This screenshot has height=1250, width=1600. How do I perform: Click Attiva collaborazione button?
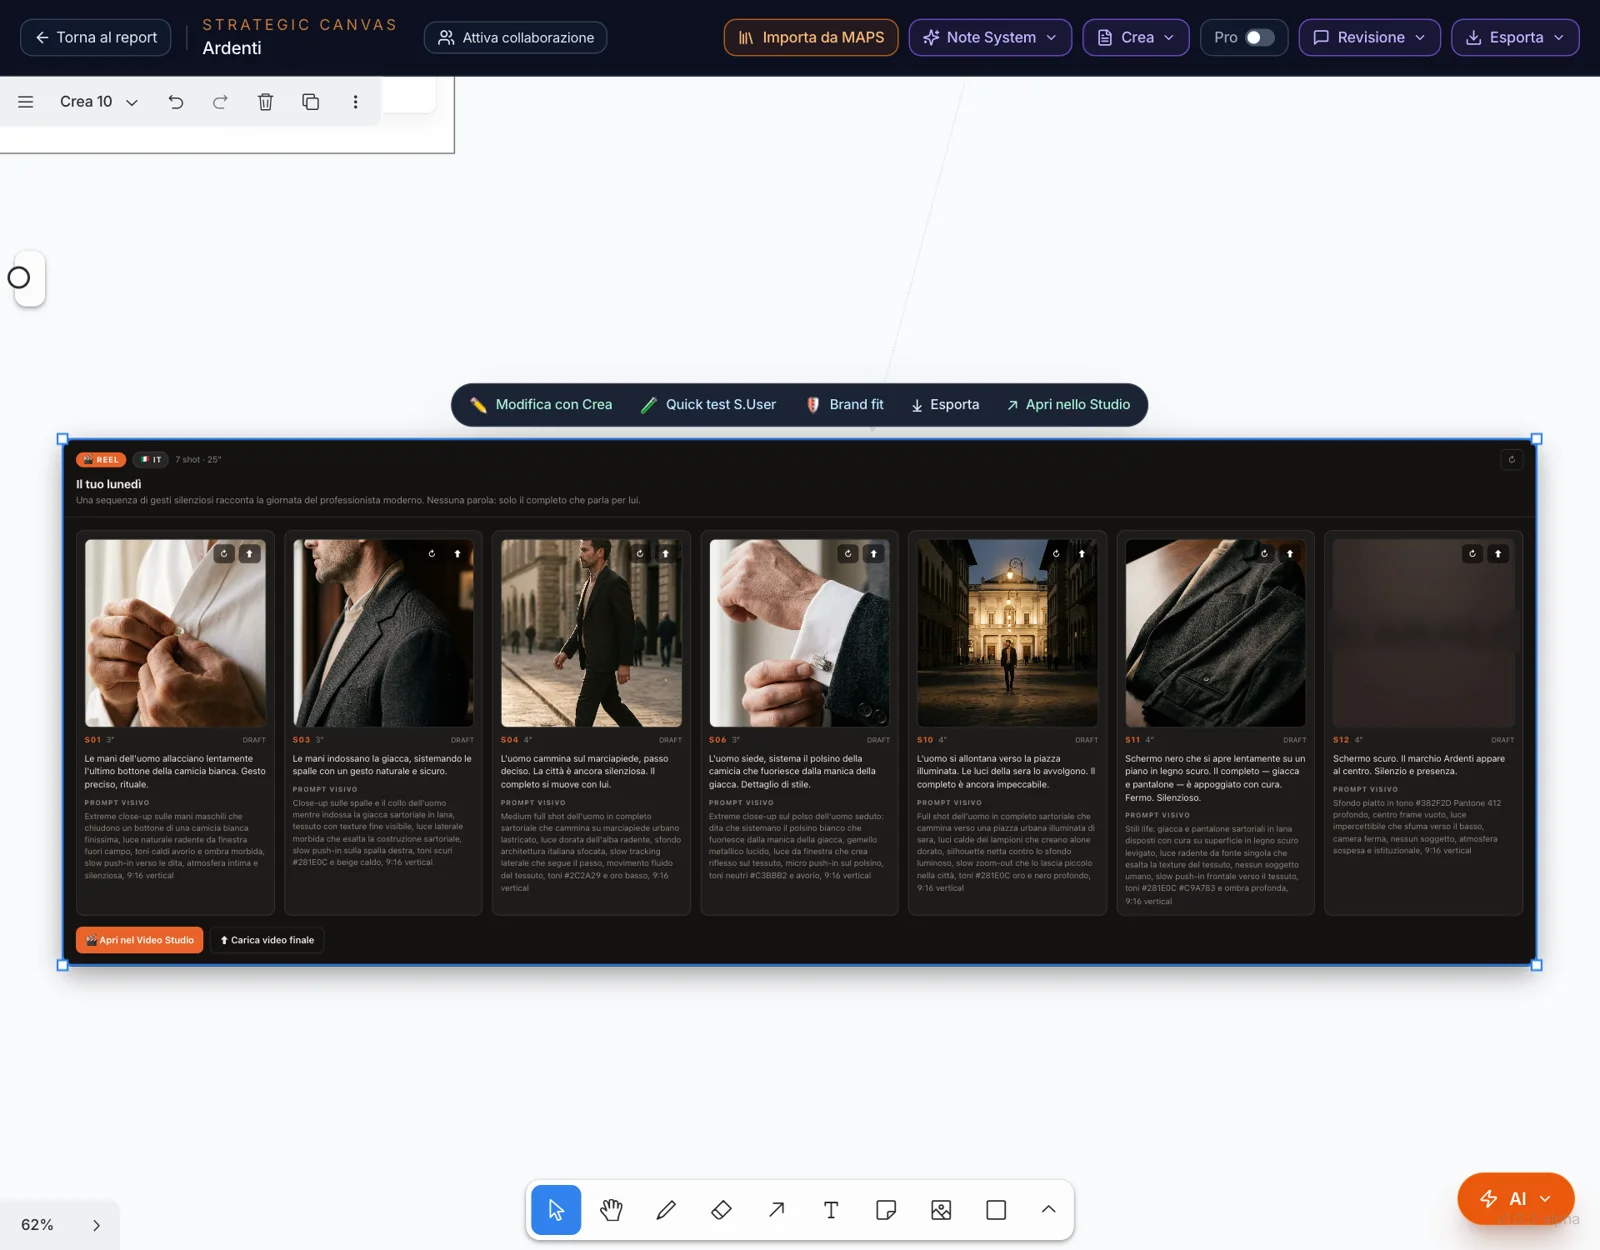tap(515, 37)
